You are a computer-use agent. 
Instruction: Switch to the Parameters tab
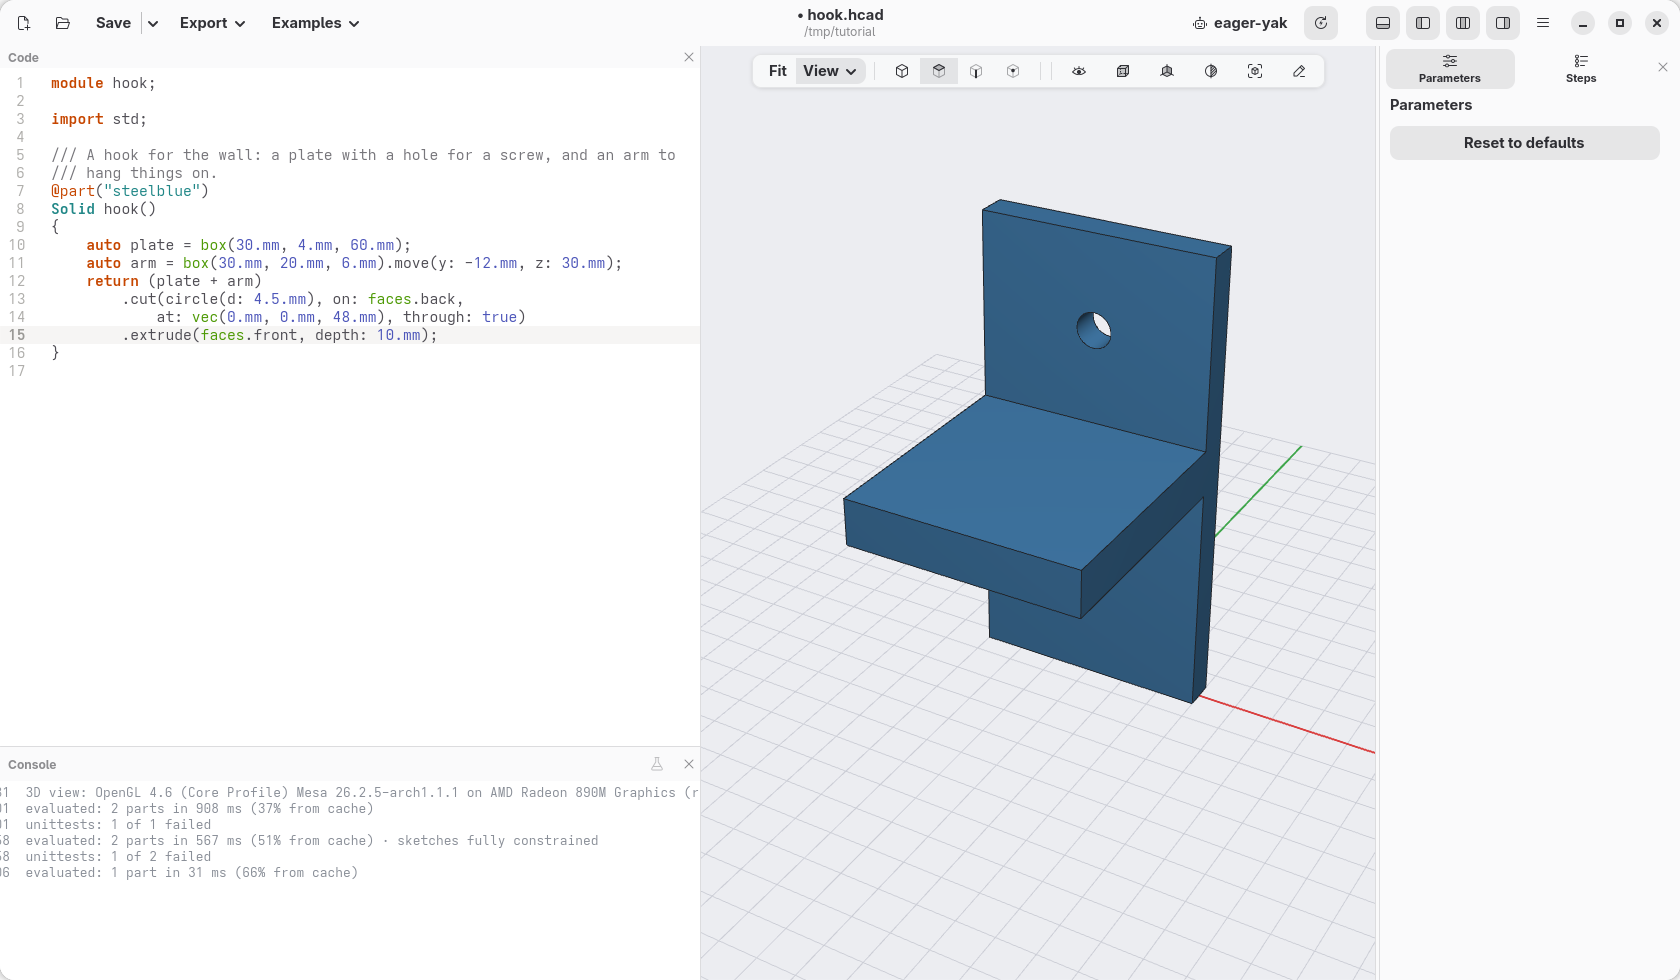[1450, 69]
